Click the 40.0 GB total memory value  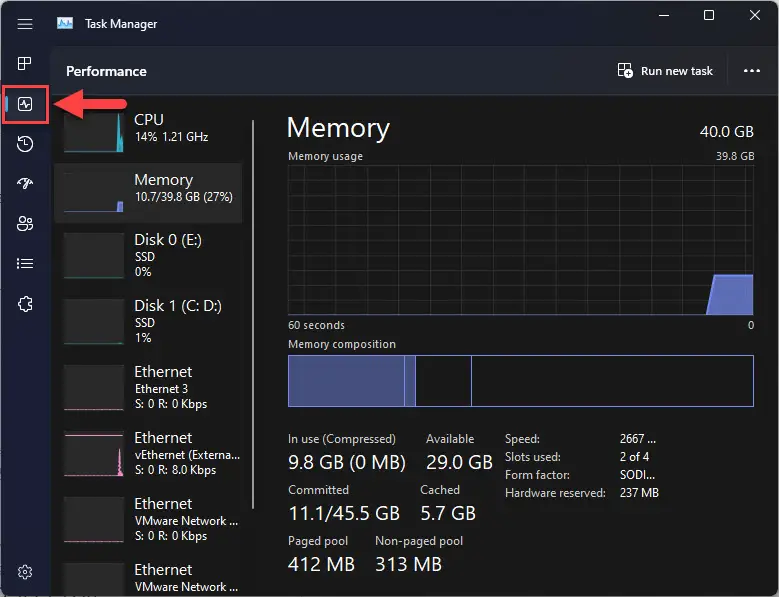726,132
